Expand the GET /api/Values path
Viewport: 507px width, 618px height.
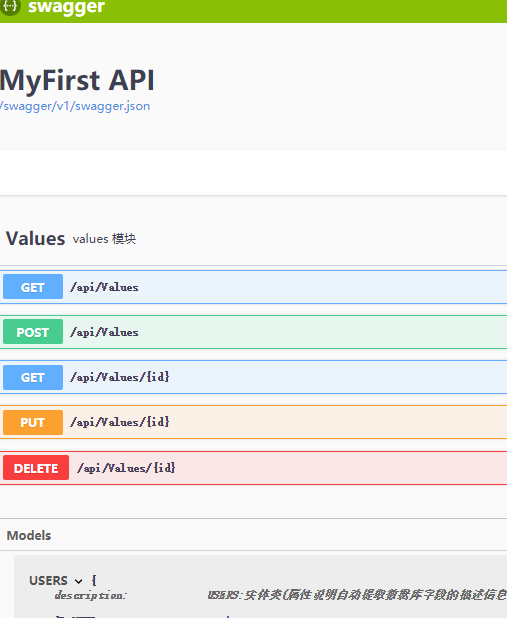(x=104, y=287)
